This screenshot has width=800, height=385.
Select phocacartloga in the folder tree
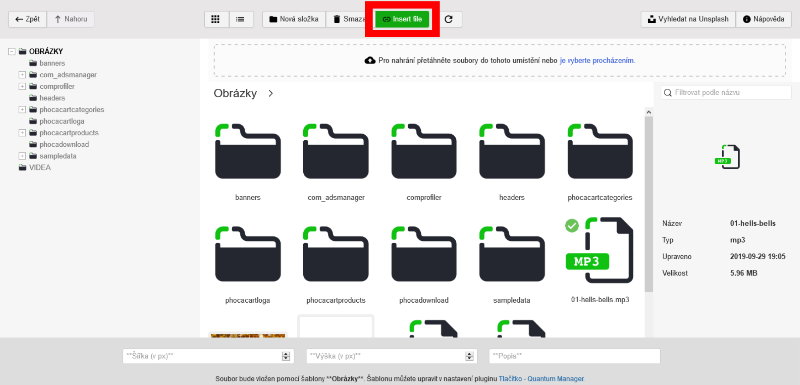(62, 121)
